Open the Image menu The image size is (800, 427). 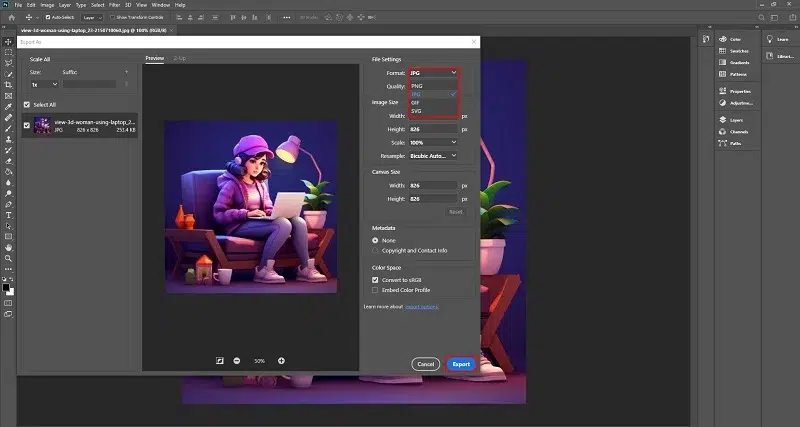pos(47,5)
